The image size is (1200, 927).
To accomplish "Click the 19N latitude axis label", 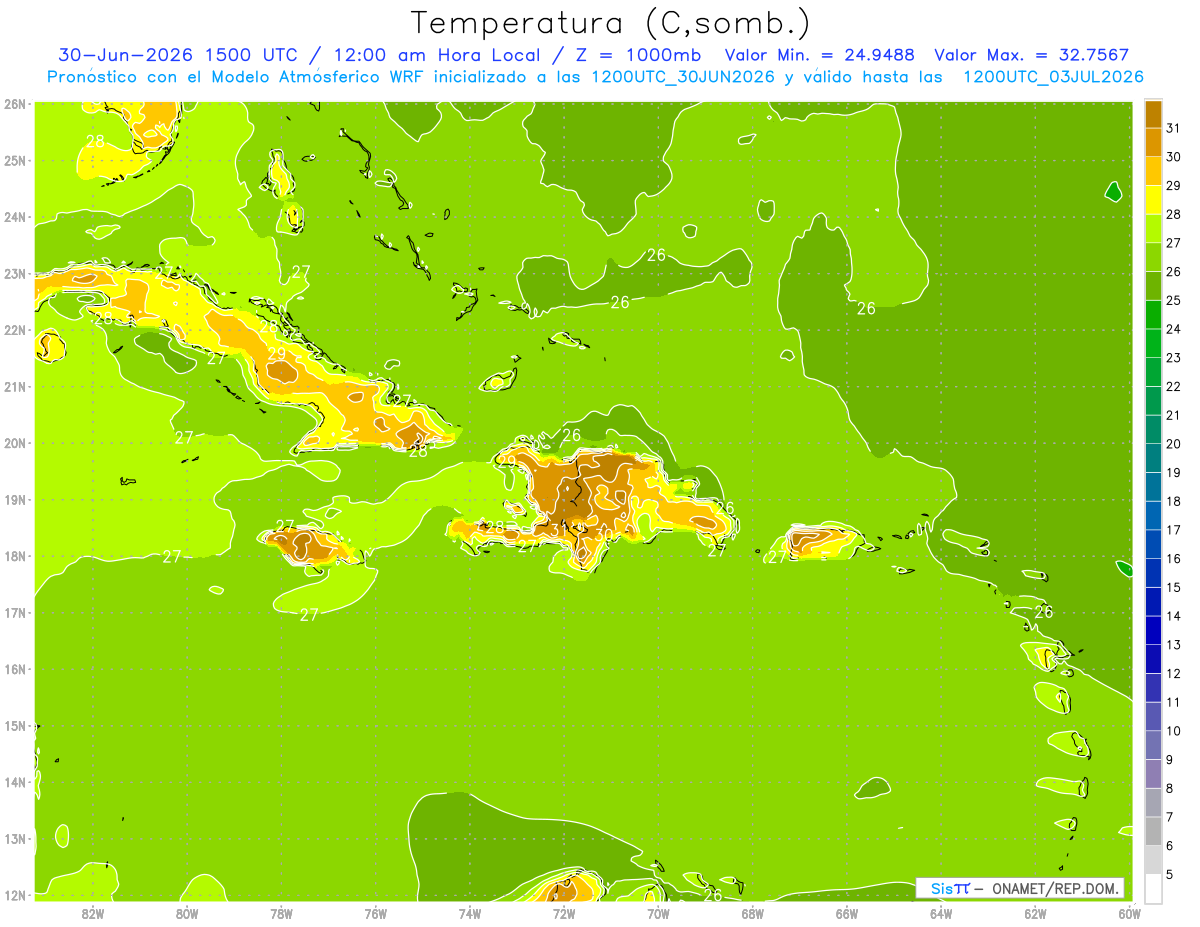I will coord(15,499).
